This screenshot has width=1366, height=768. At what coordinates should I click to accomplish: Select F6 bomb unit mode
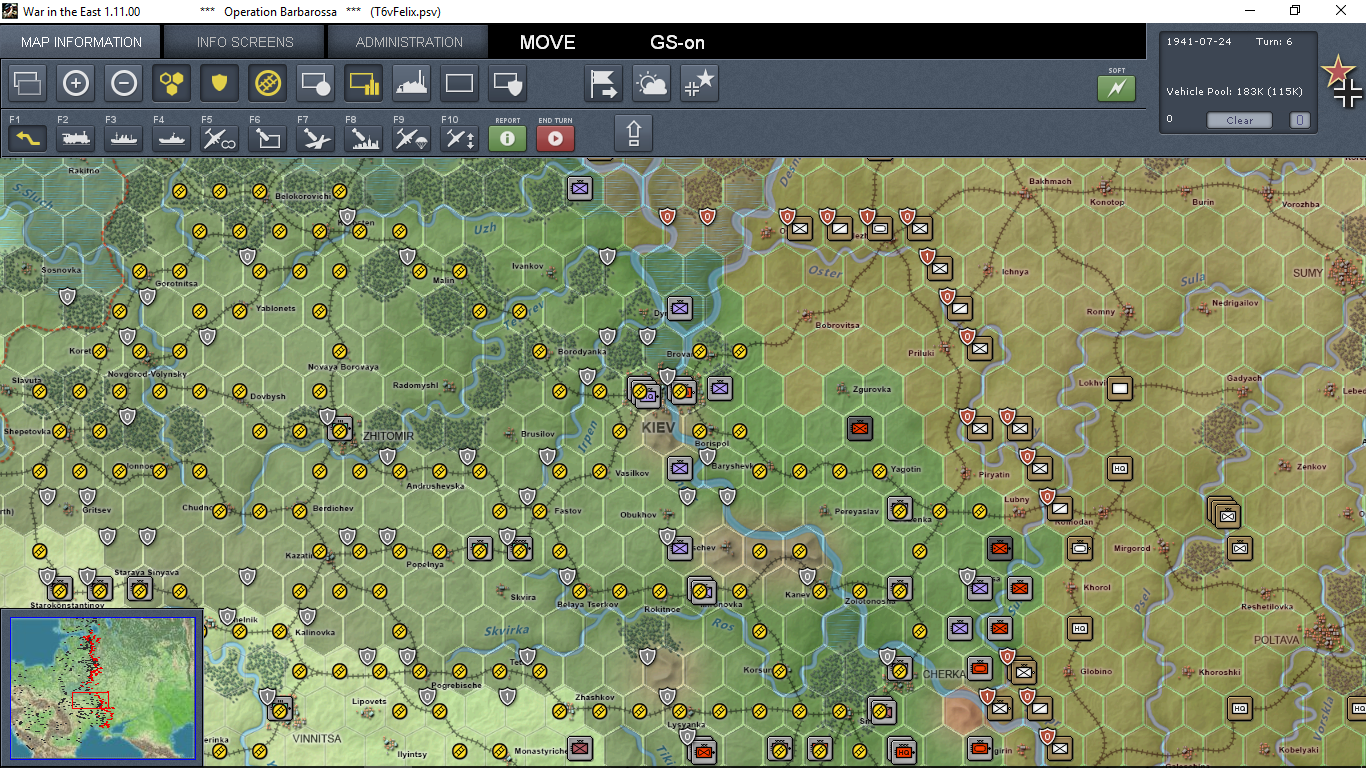click(267, 138)
